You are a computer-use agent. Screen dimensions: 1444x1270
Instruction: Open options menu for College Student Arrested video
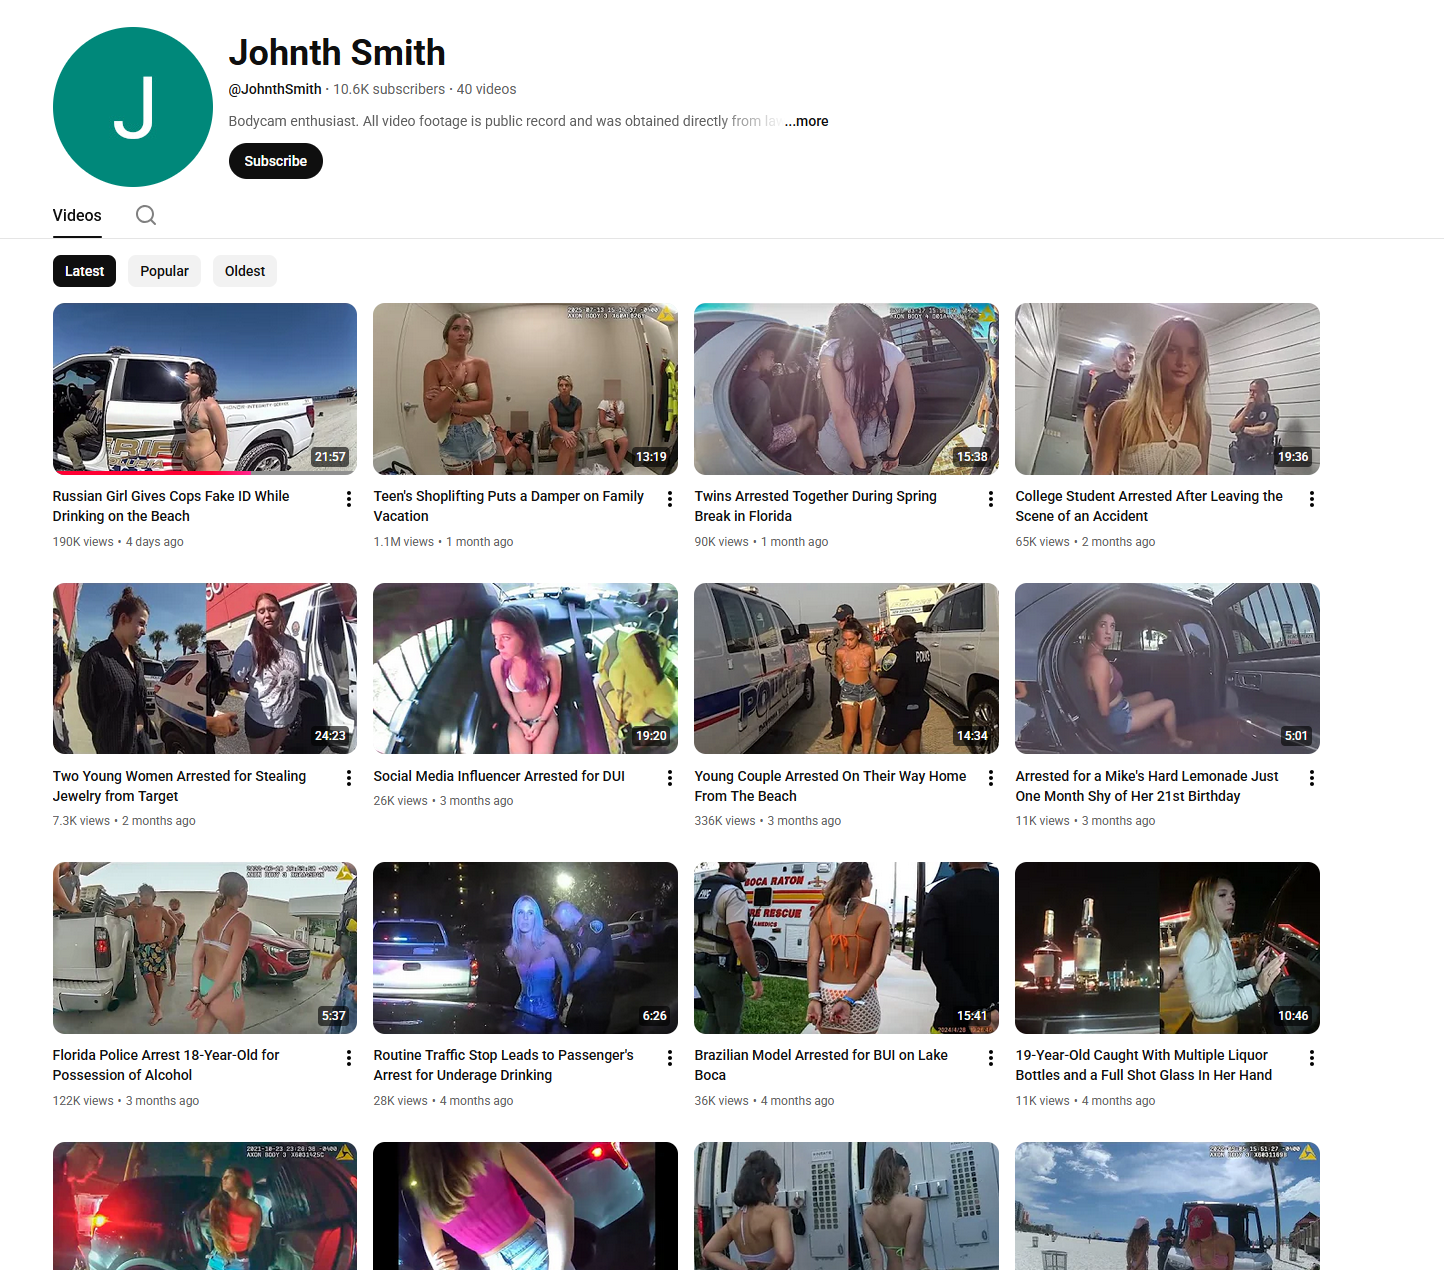(x=1311, y=499)
